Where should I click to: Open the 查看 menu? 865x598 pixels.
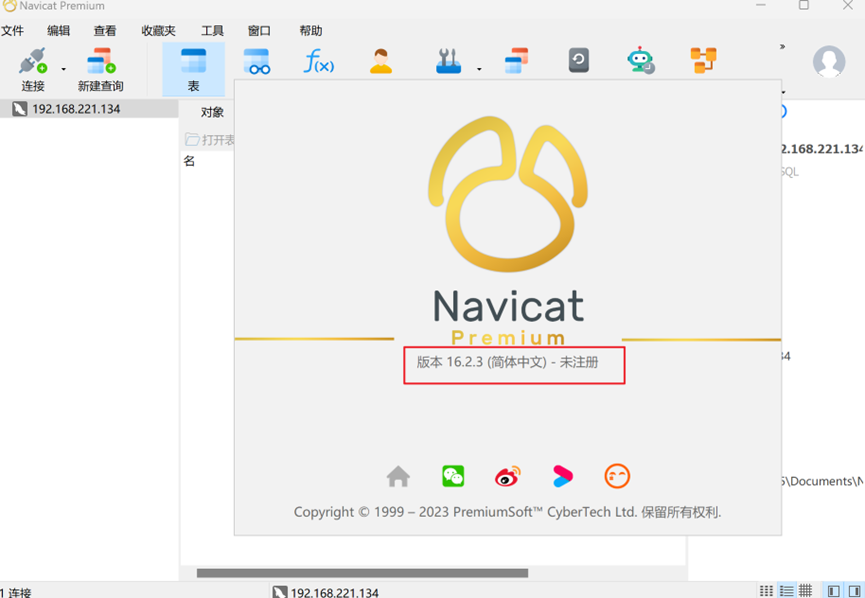[x=105, y=31]
